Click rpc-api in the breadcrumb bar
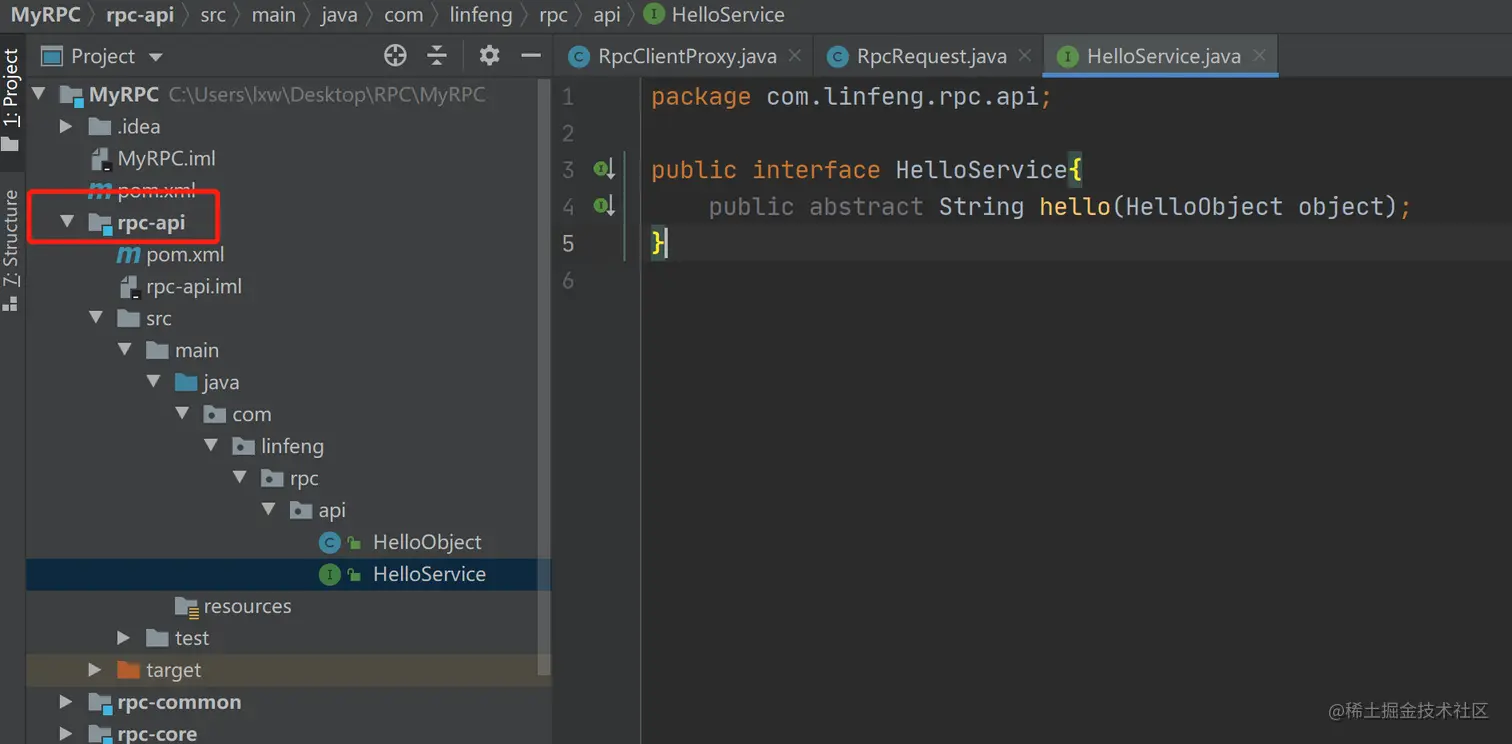This screenshot has width=1512, height=744. [x=140, y=15]
